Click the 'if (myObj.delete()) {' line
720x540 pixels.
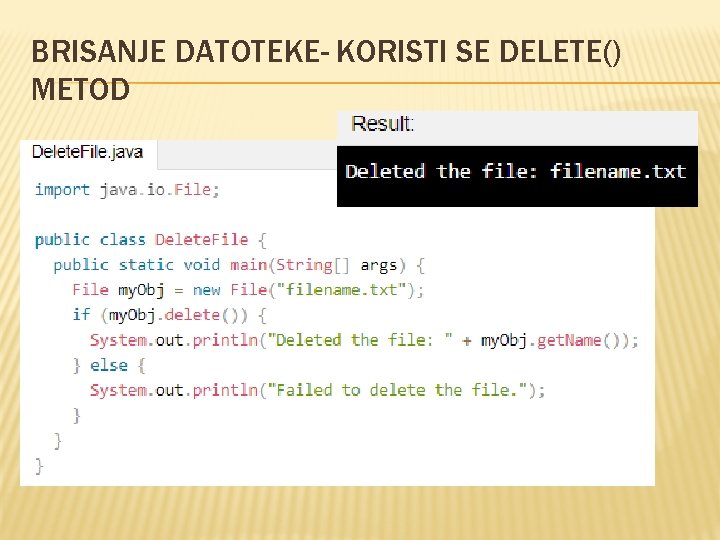click(x=169, y=315)
